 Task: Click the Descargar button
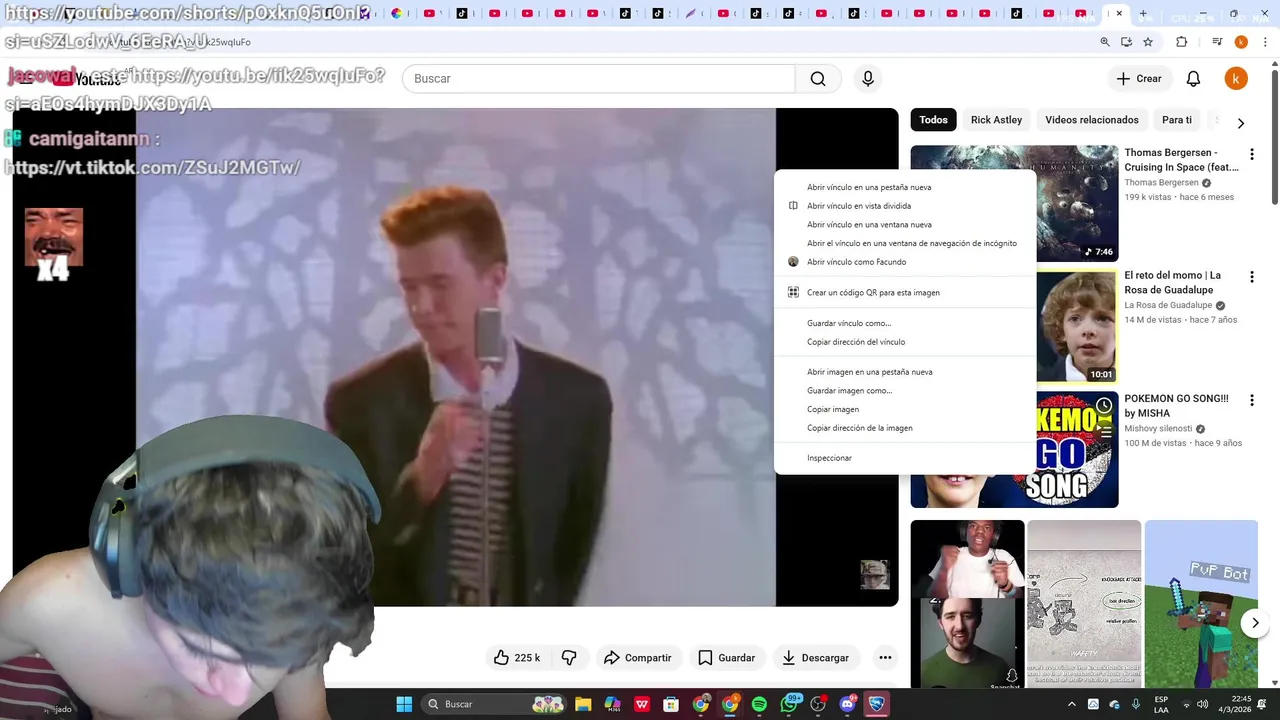click(x=815, y=657)
